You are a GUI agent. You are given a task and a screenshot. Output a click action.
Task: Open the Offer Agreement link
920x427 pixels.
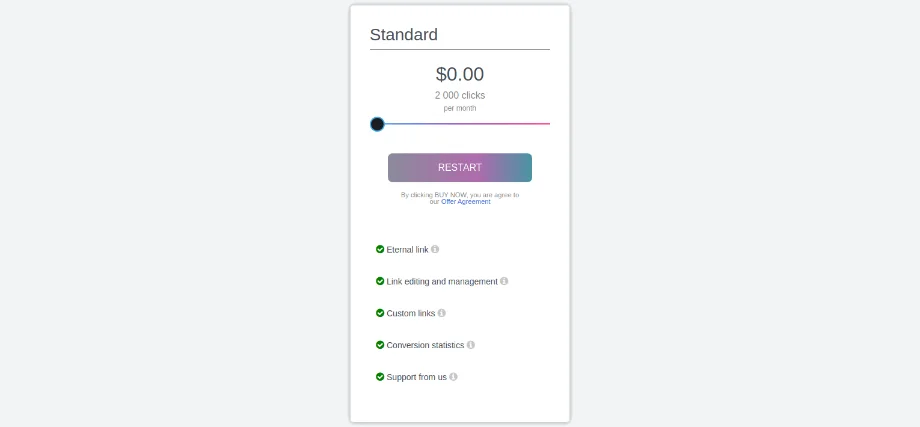click(466, 202)
